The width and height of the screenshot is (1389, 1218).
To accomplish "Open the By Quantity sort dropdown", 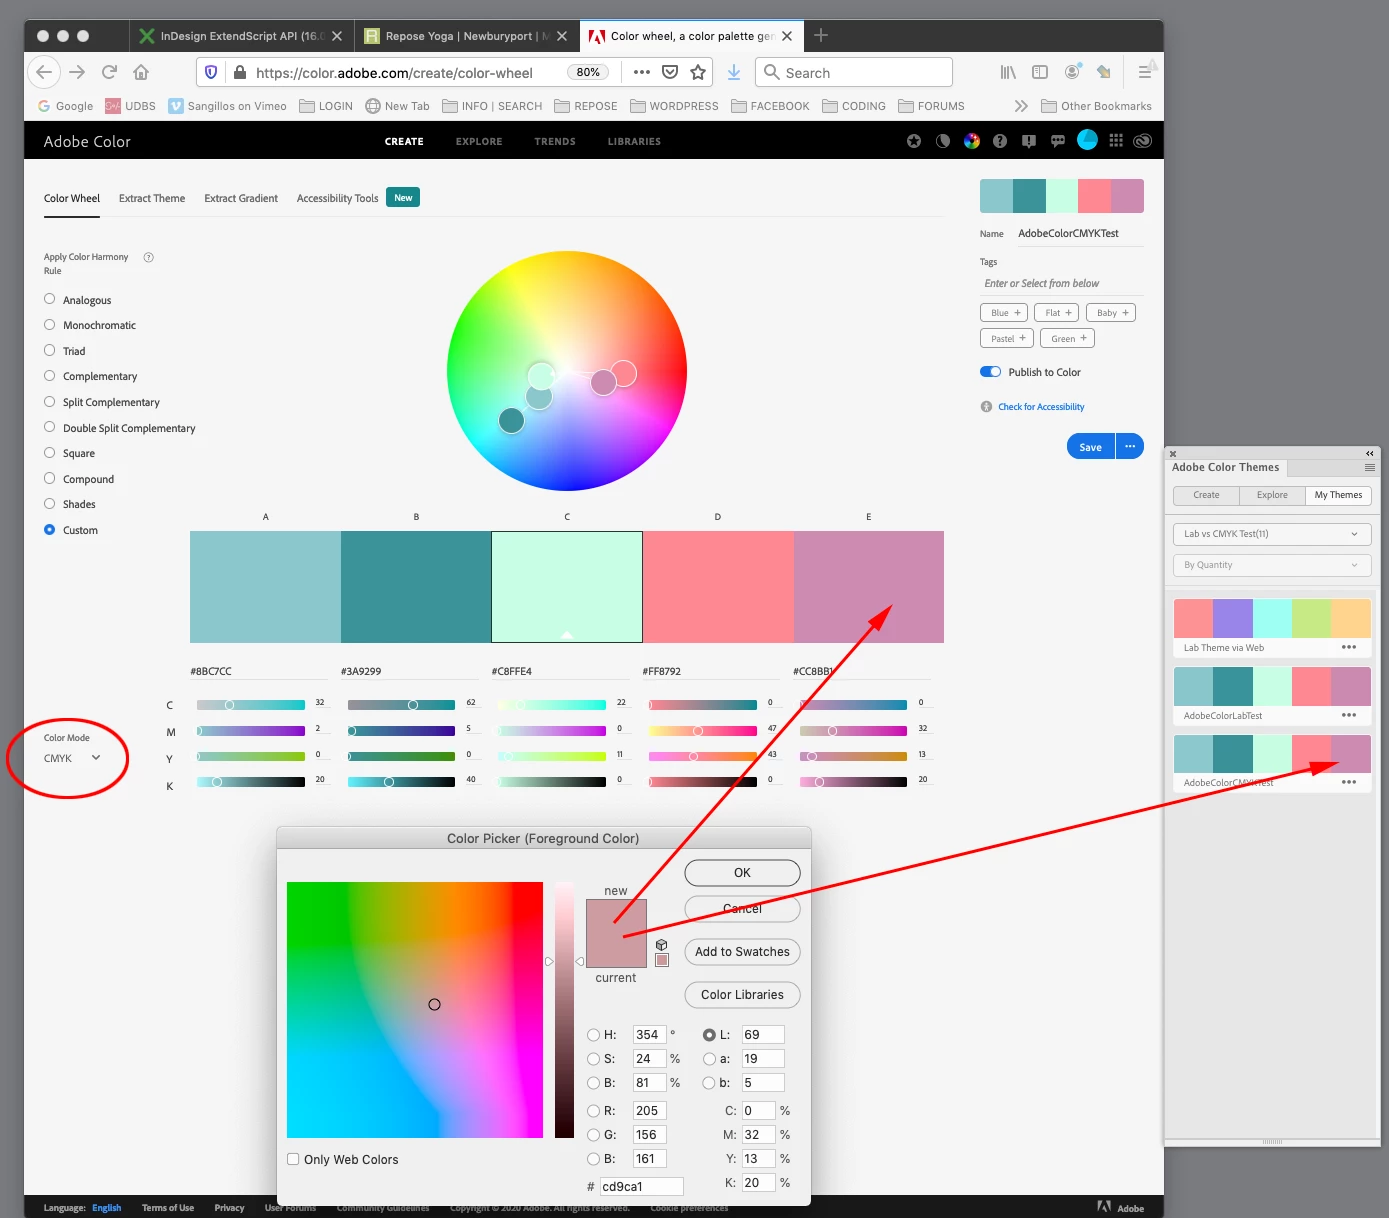I will tap(1271, 565).
